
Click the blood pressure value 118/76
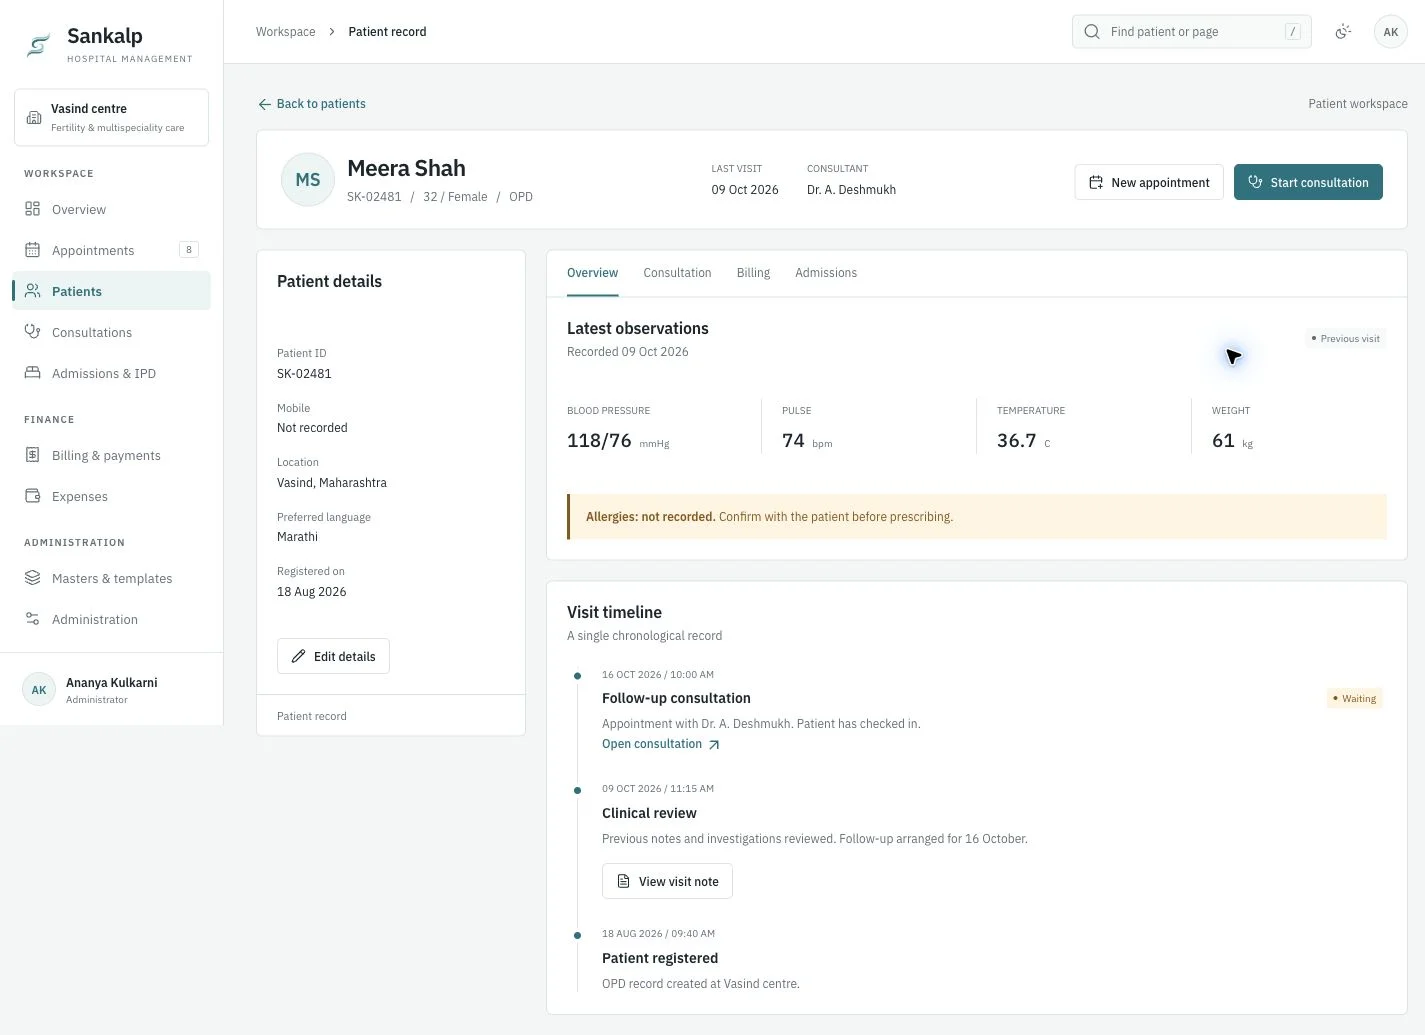coord(599,441)
